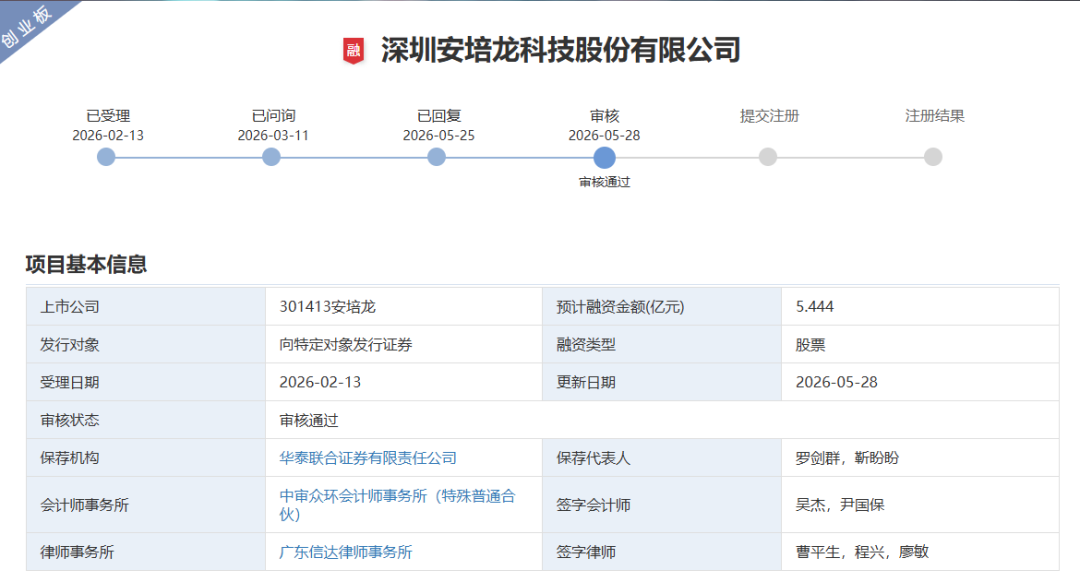
Task: Click the 审核 timeline node
Action: tap(604, 157)
